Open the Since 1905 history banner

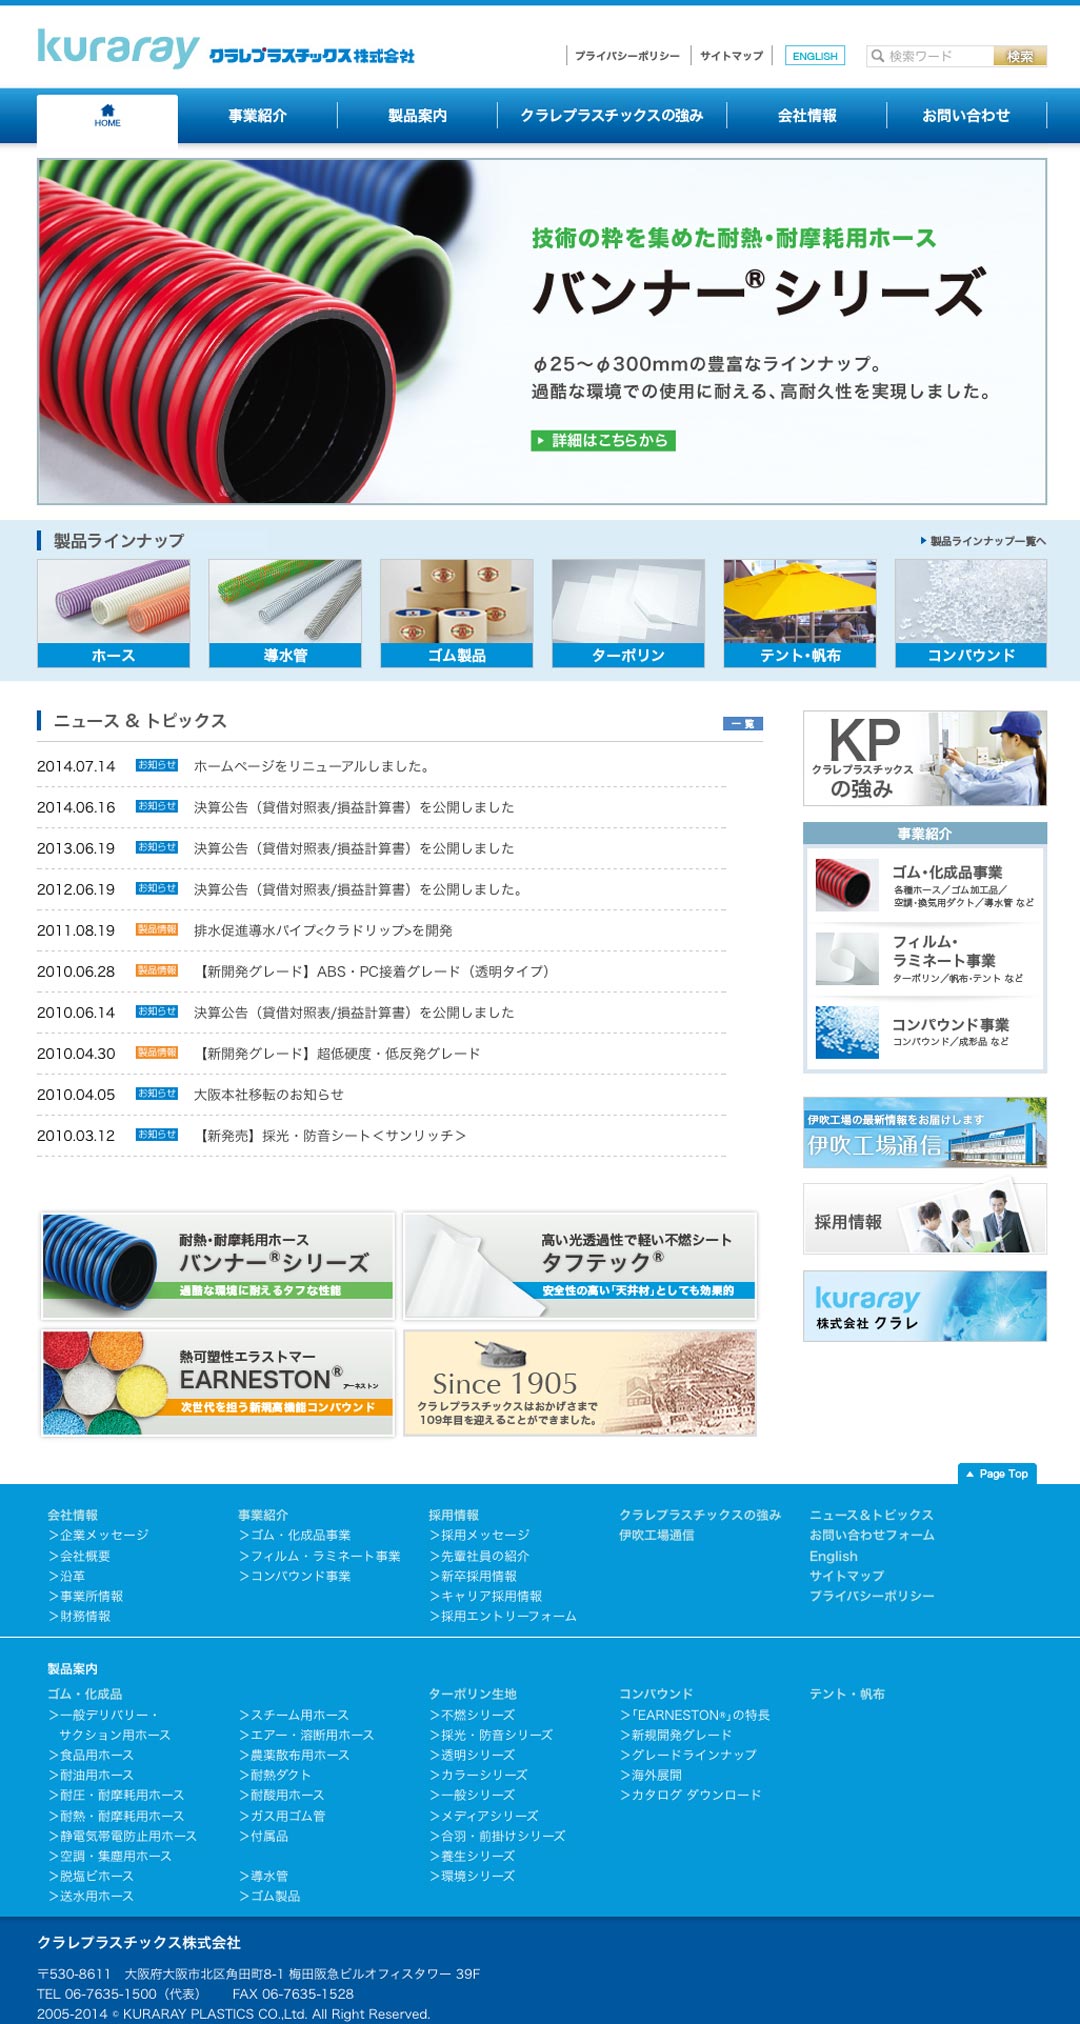coord(580,1383)
